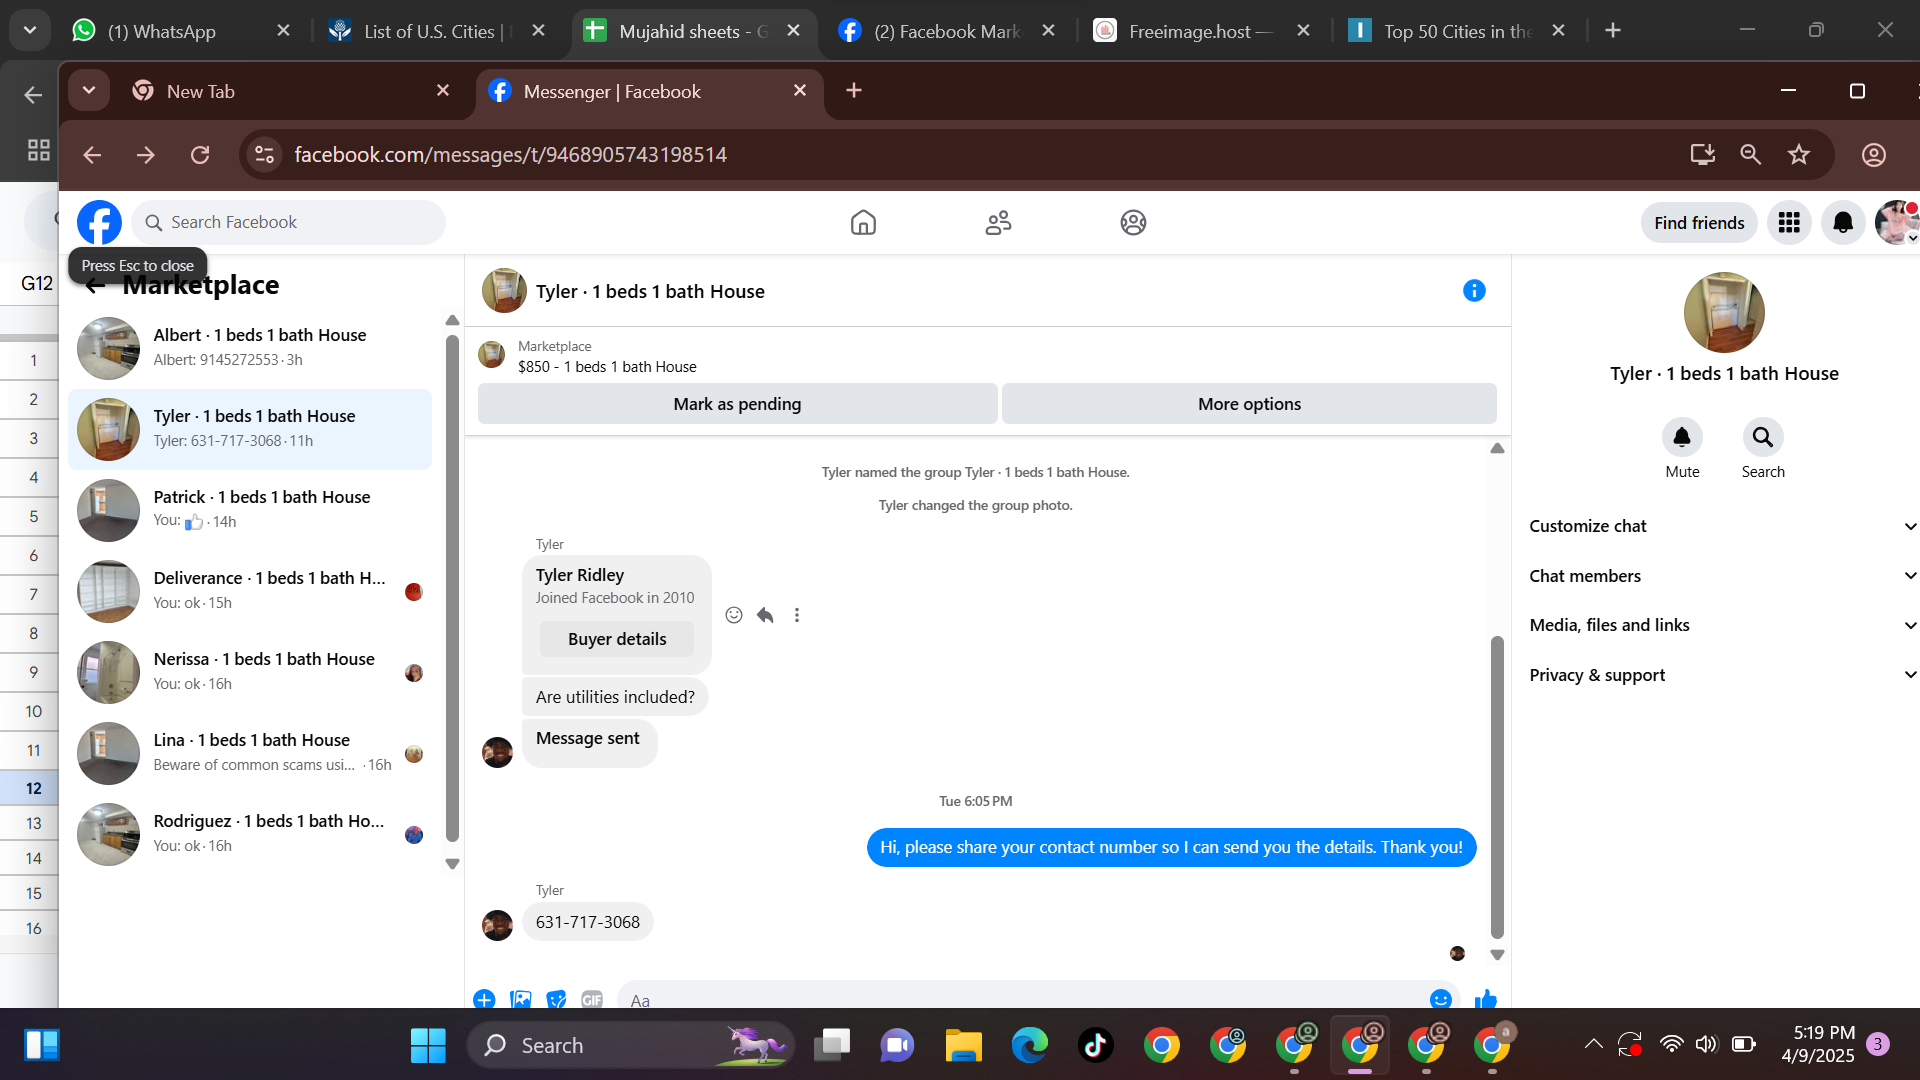Open the Facebook menu grid icon
The image size is (1920, 1080).
(1789, 222)
